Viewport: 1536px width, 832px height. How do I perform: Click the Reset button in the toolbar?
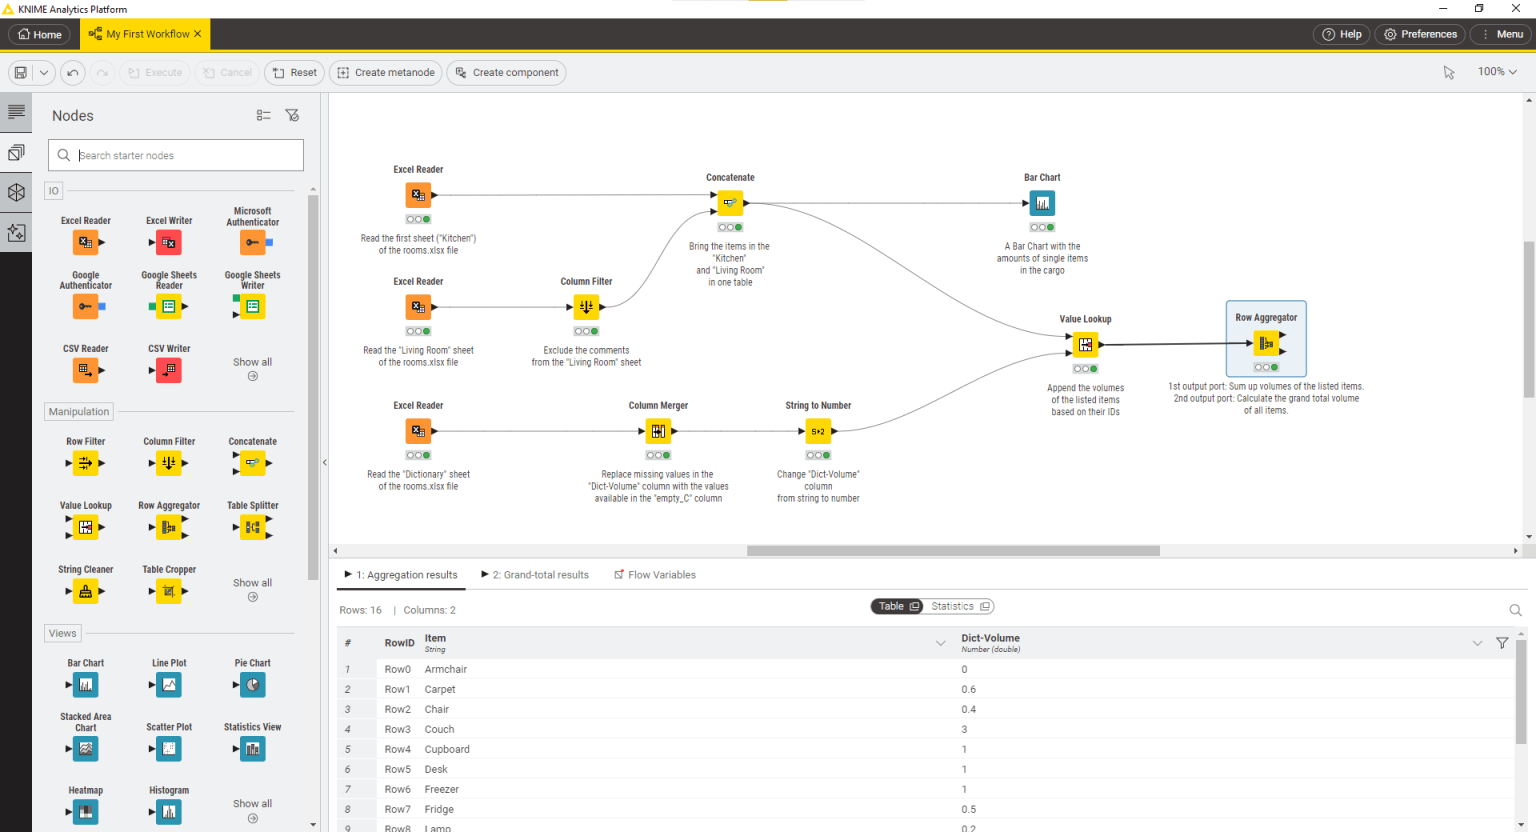tap(294, 73)
